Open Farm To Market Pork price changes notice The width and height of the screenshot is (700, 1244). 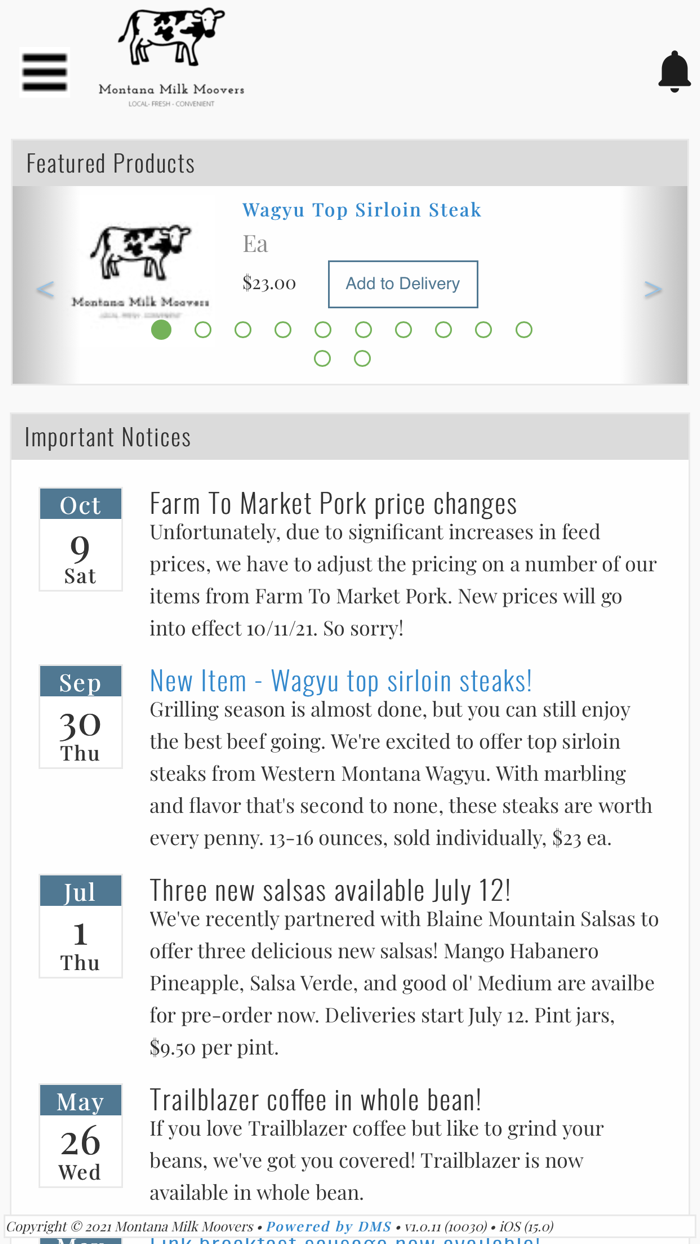point(333,502)
